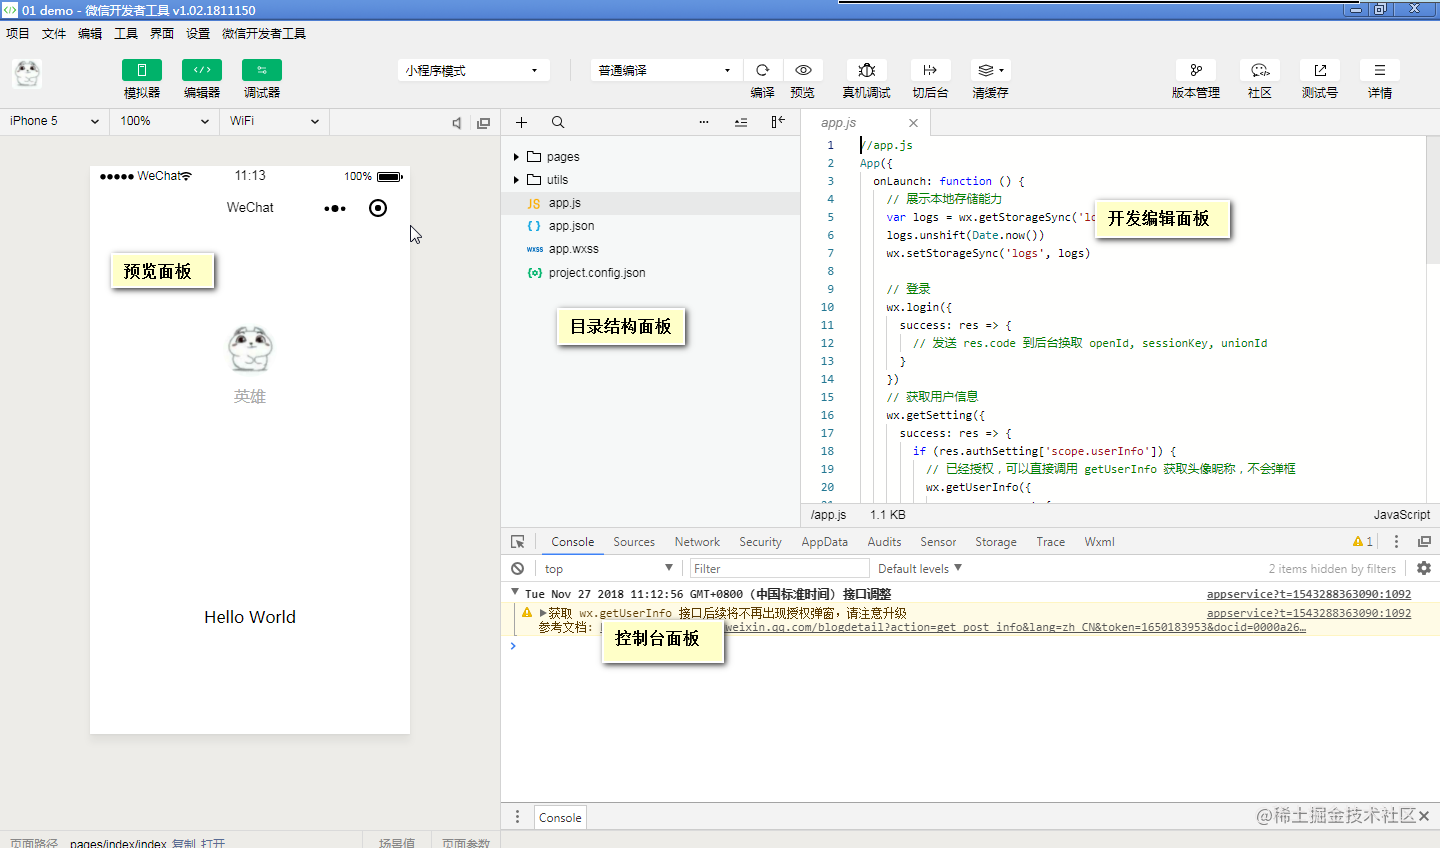Open the 编辑 menu
Image resolution: width=1440 pixels, height=848 pixels.
90,33
